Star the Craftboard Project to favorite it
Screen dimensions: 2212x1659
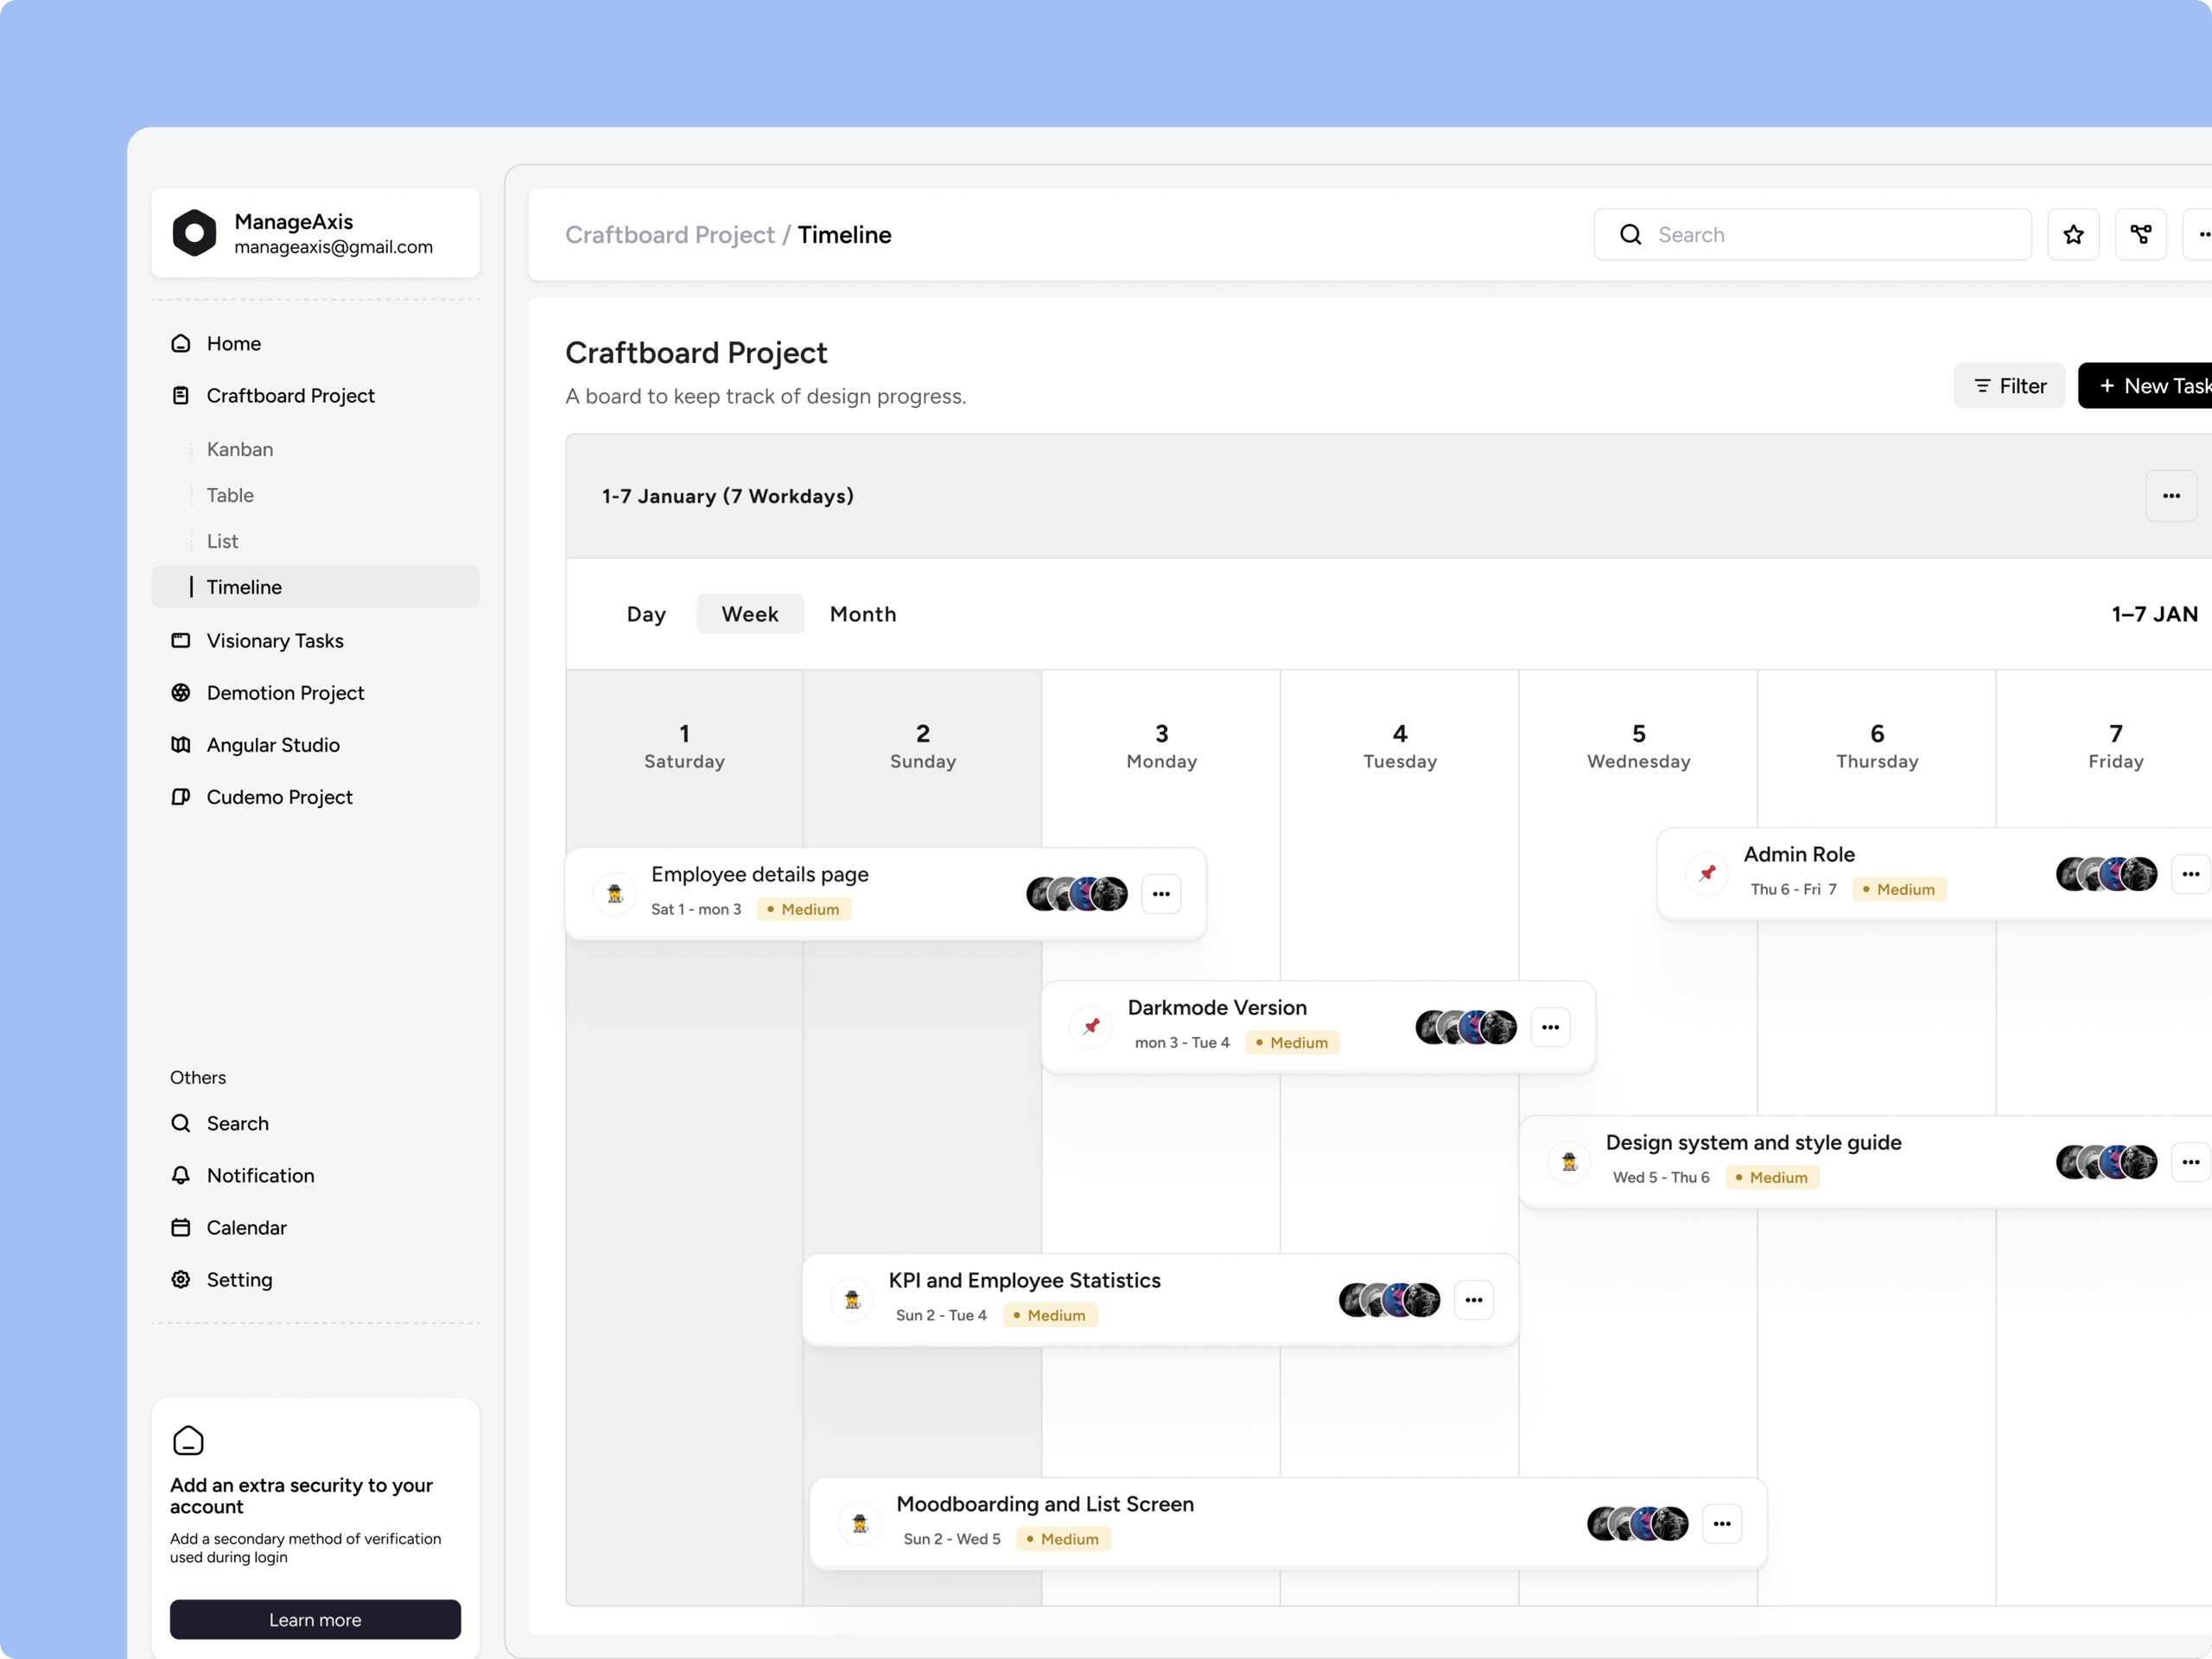click(2073, 233)
